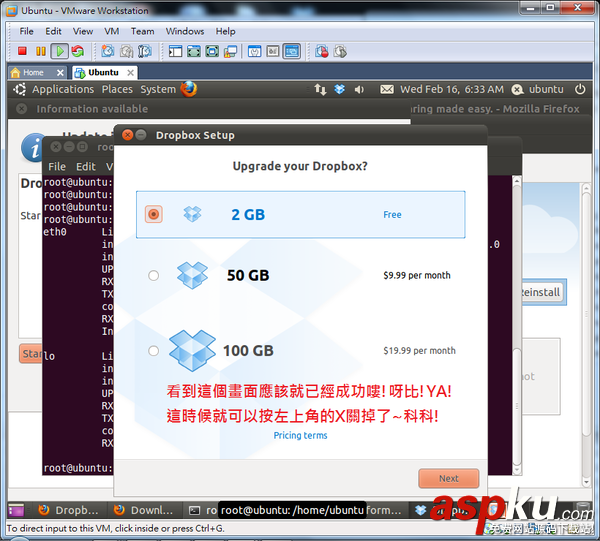This screenshot has height=541, width=600.
Task: Click the 50 GB plan label
Action: (248, 275)
